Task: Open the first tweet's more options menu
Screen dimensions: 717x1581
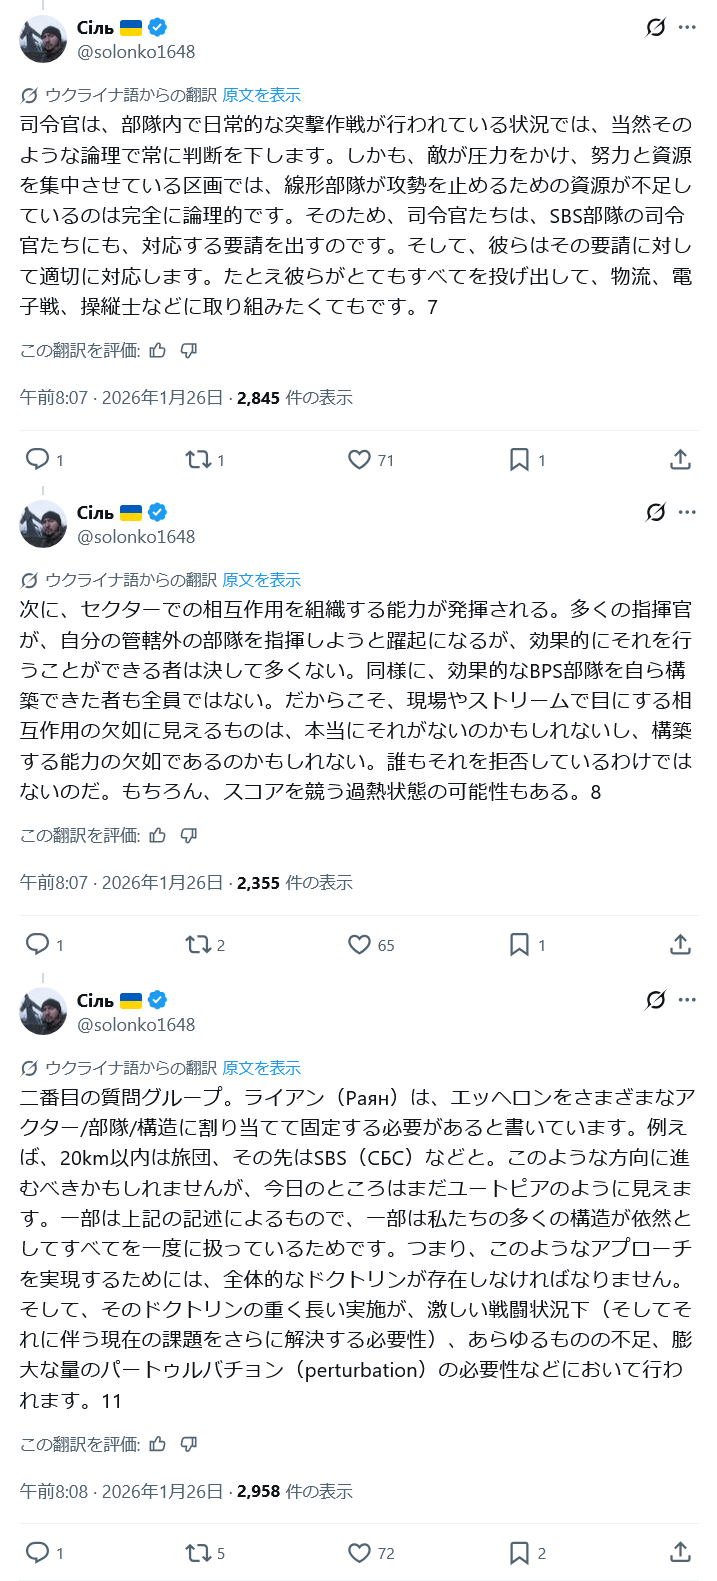Action: (687, 28)
